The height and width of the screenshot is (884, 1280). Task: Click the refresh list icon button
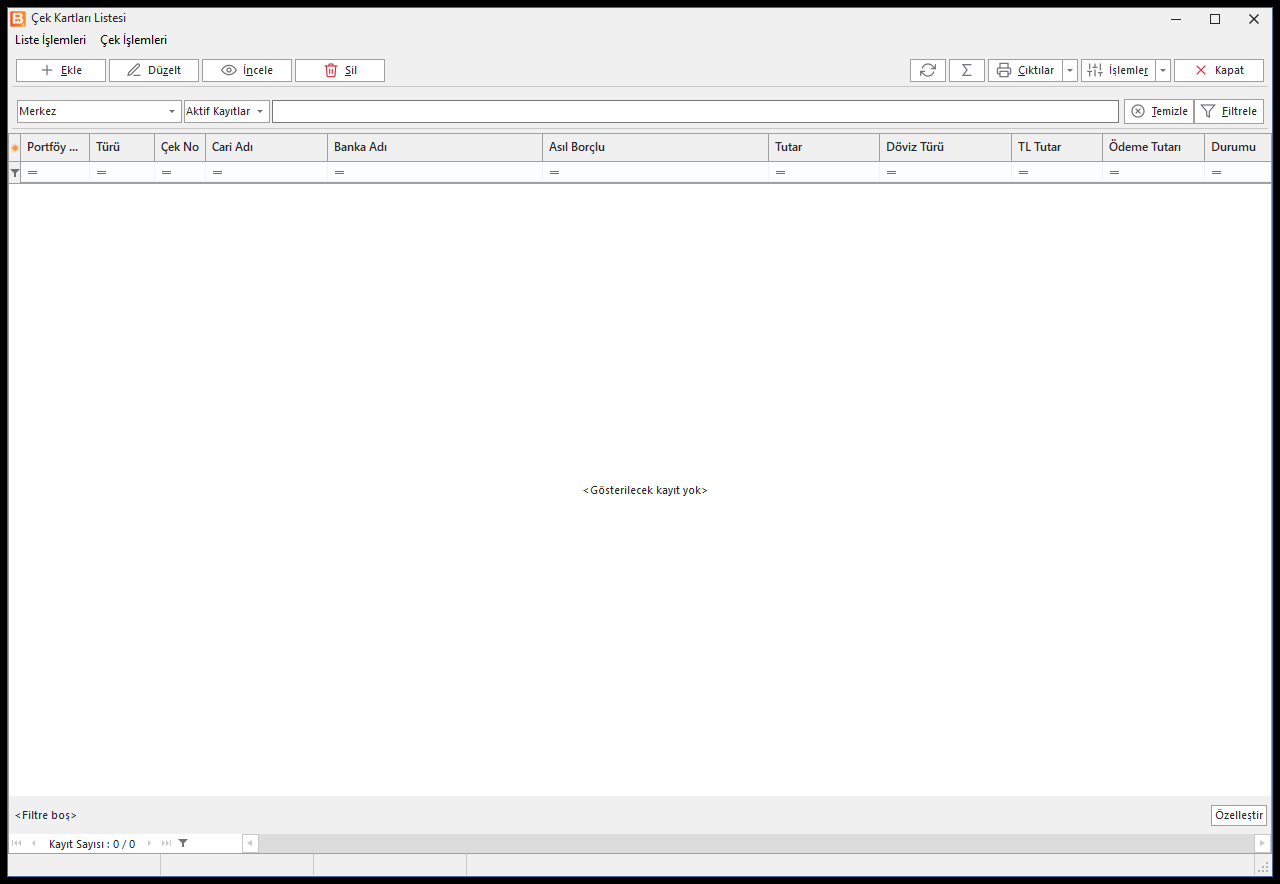click(928, 70)
